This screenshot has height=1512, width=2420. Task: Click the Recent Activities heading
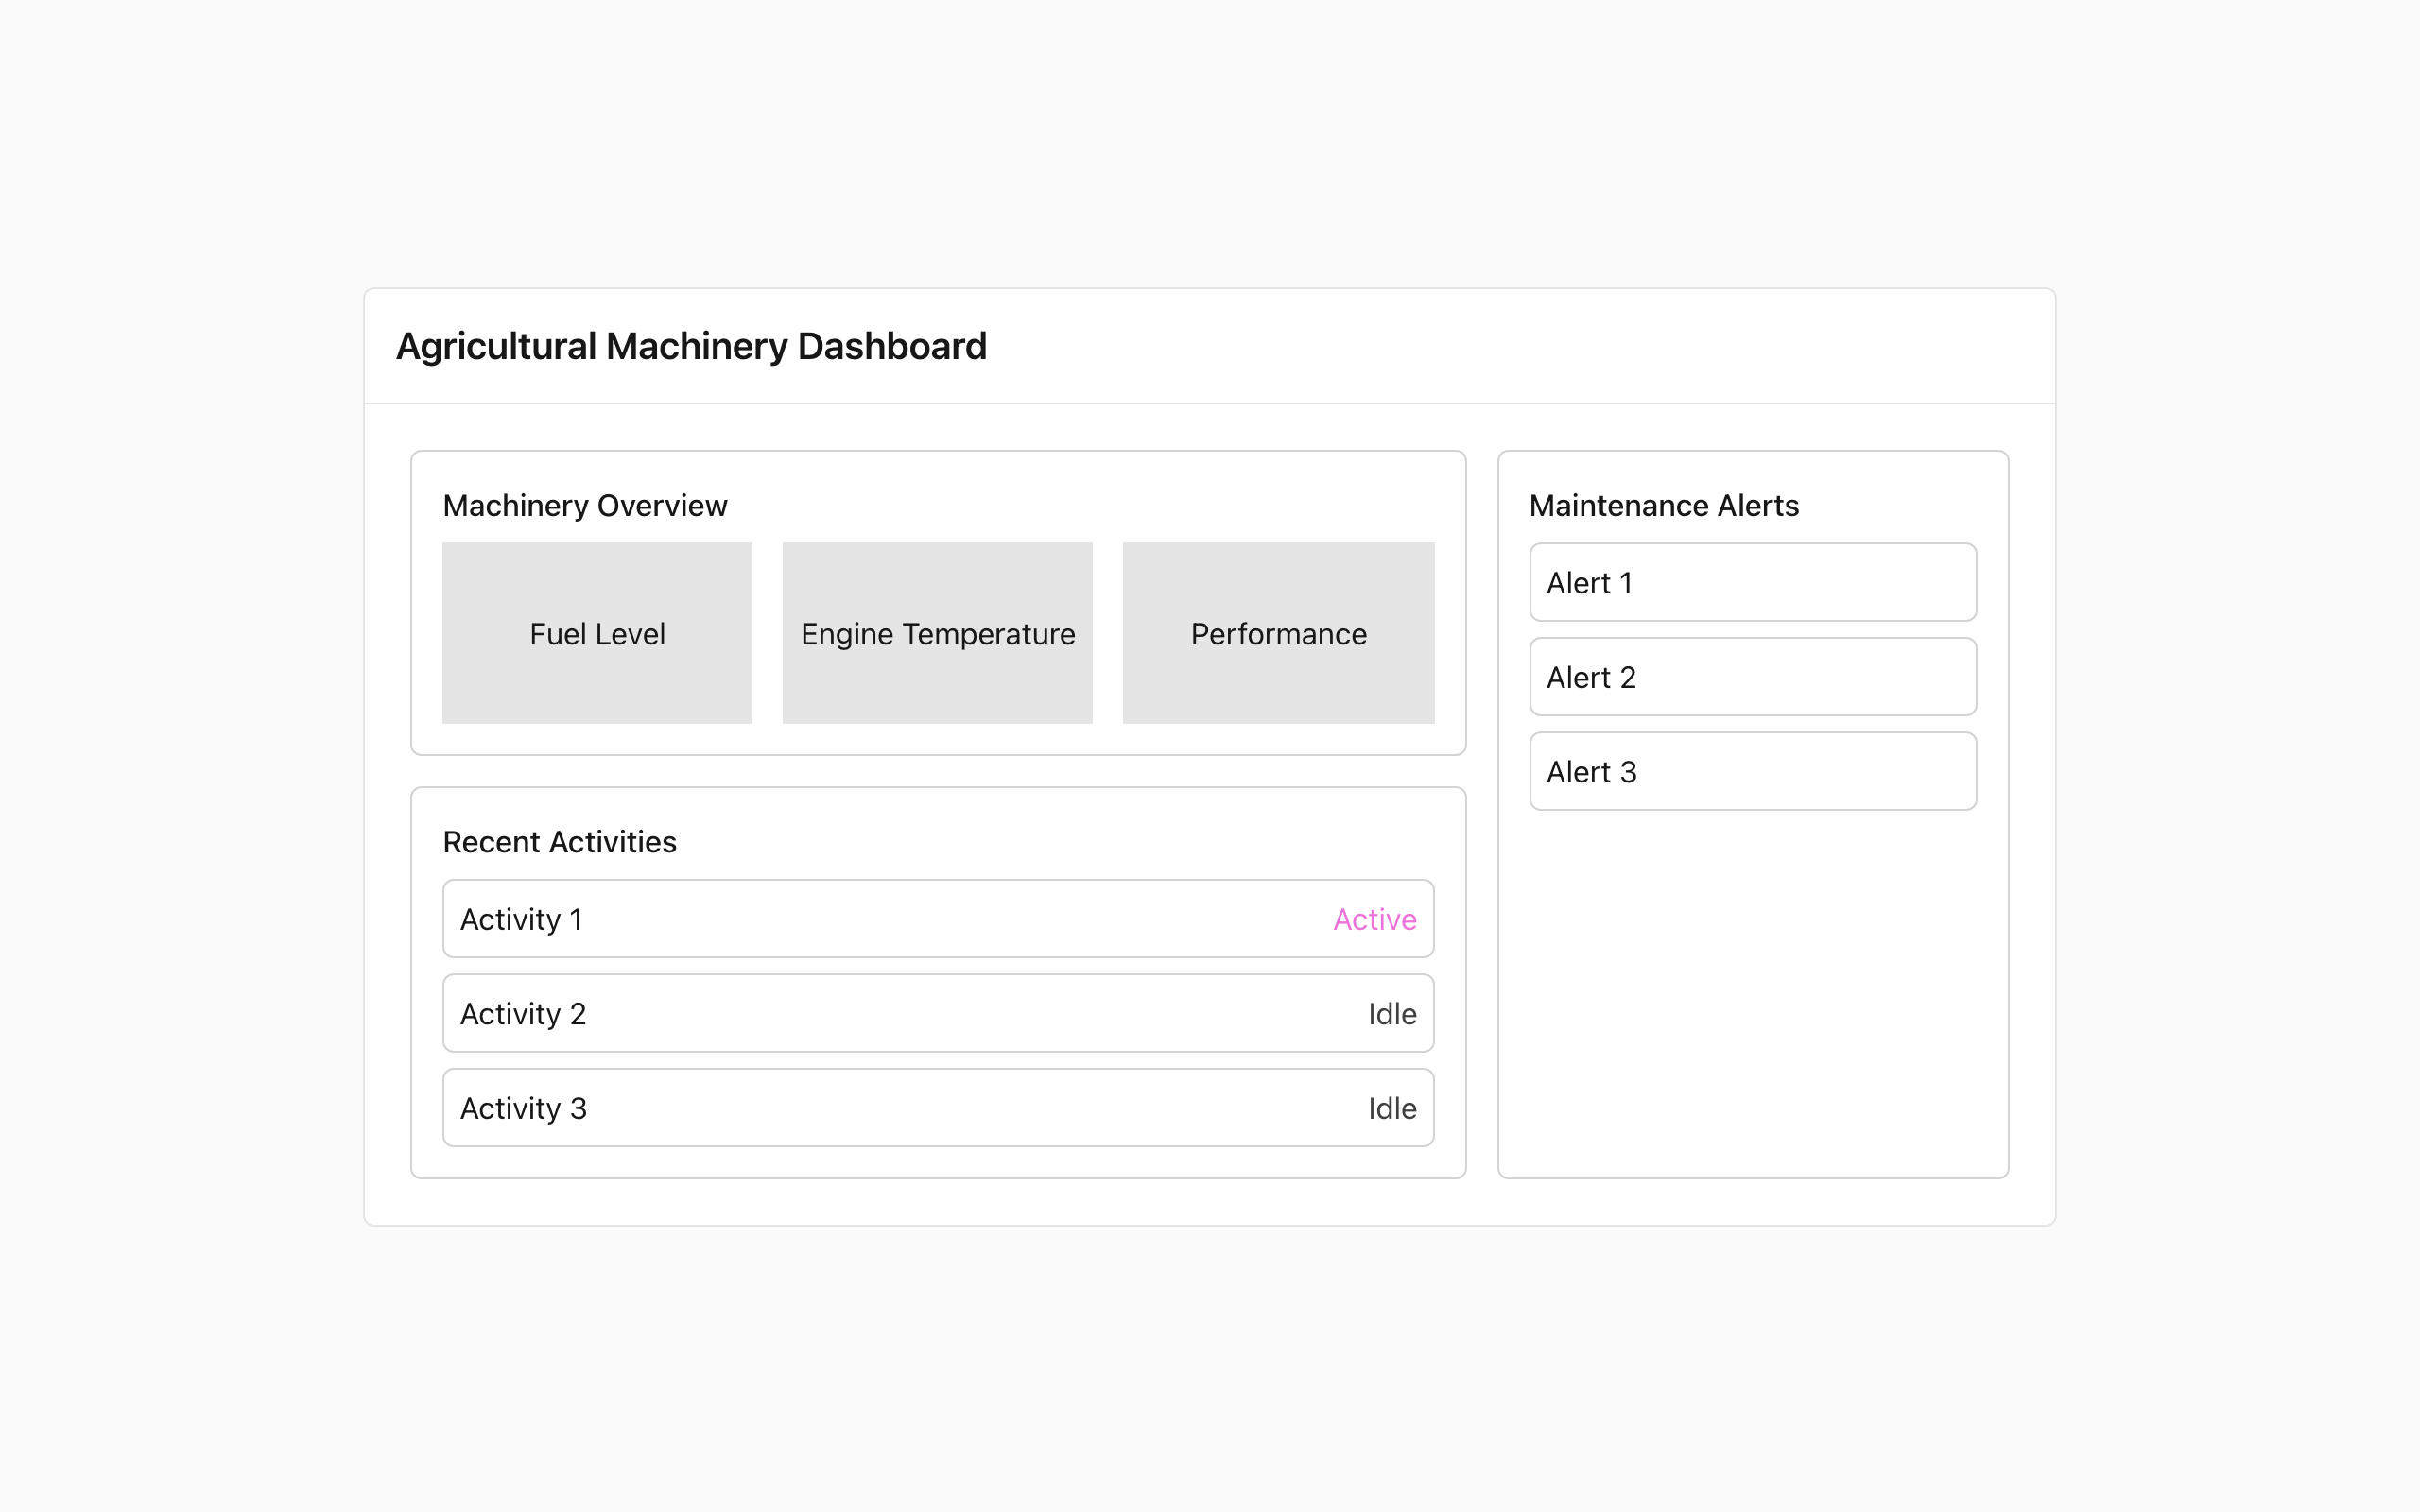[x=559, y=842]
